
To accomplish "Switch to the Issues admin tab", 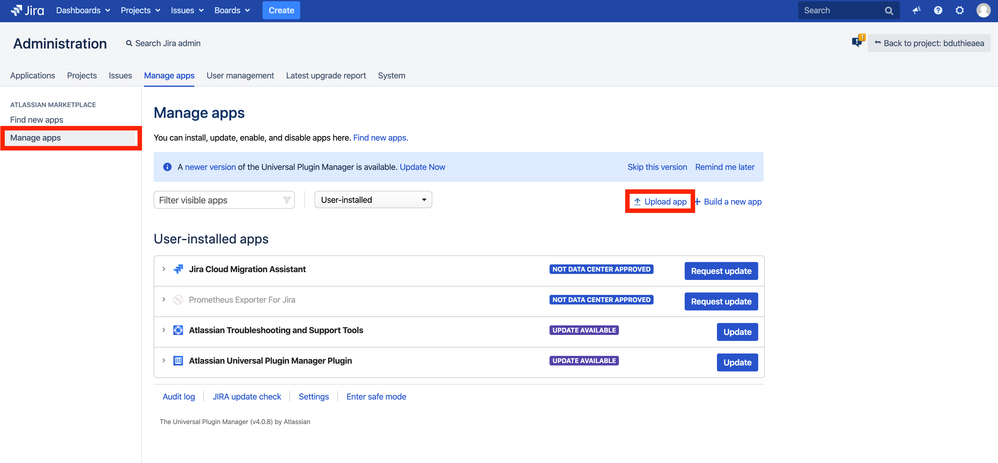I will 120,75.
